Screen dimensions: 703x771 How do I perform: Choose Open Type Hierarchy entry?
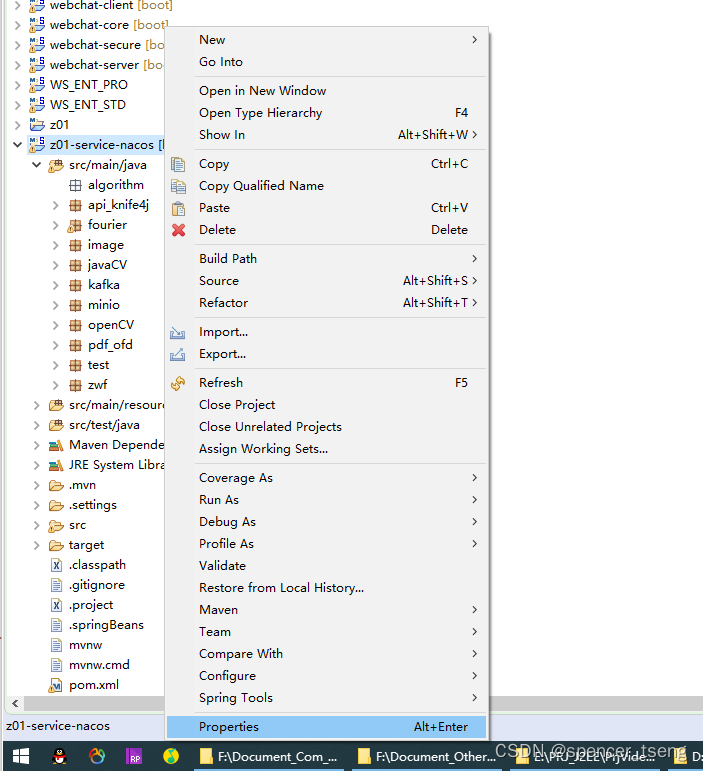click(326, 113)
